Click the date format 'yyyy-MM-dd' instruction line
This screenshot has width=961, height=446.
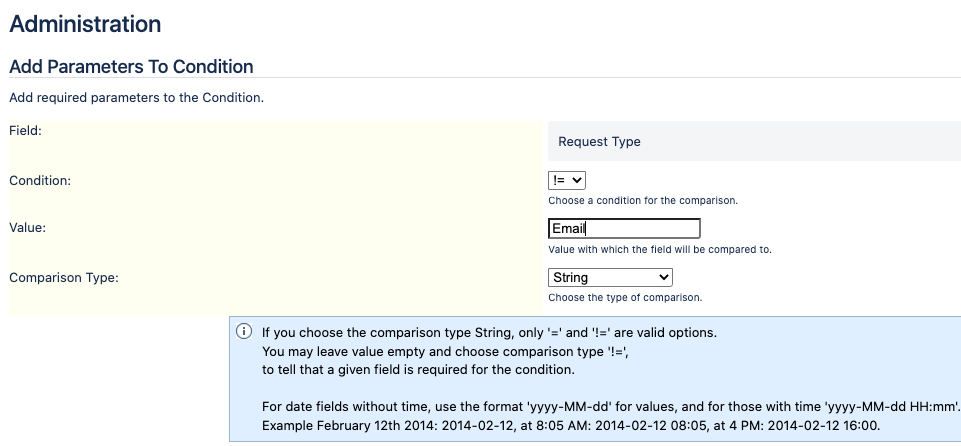(x=611, y=406)
